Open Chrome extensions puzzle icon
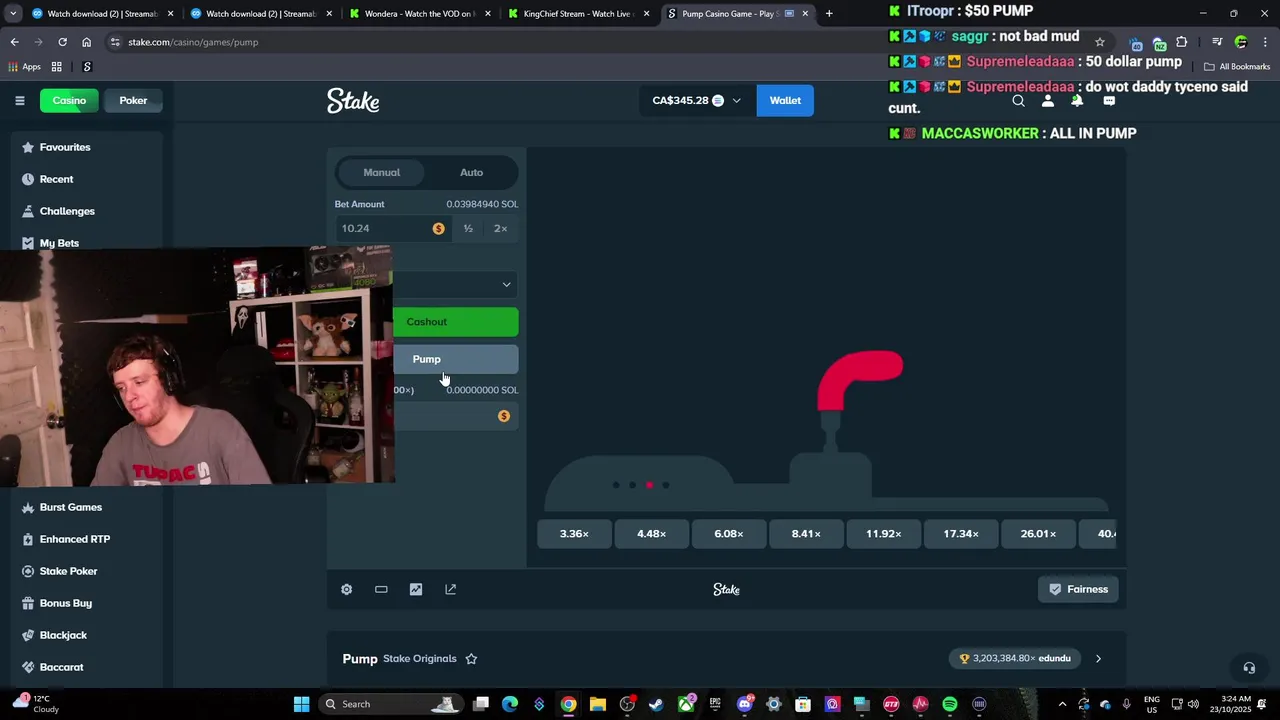1280x720 pixels. coord(1182,42)
